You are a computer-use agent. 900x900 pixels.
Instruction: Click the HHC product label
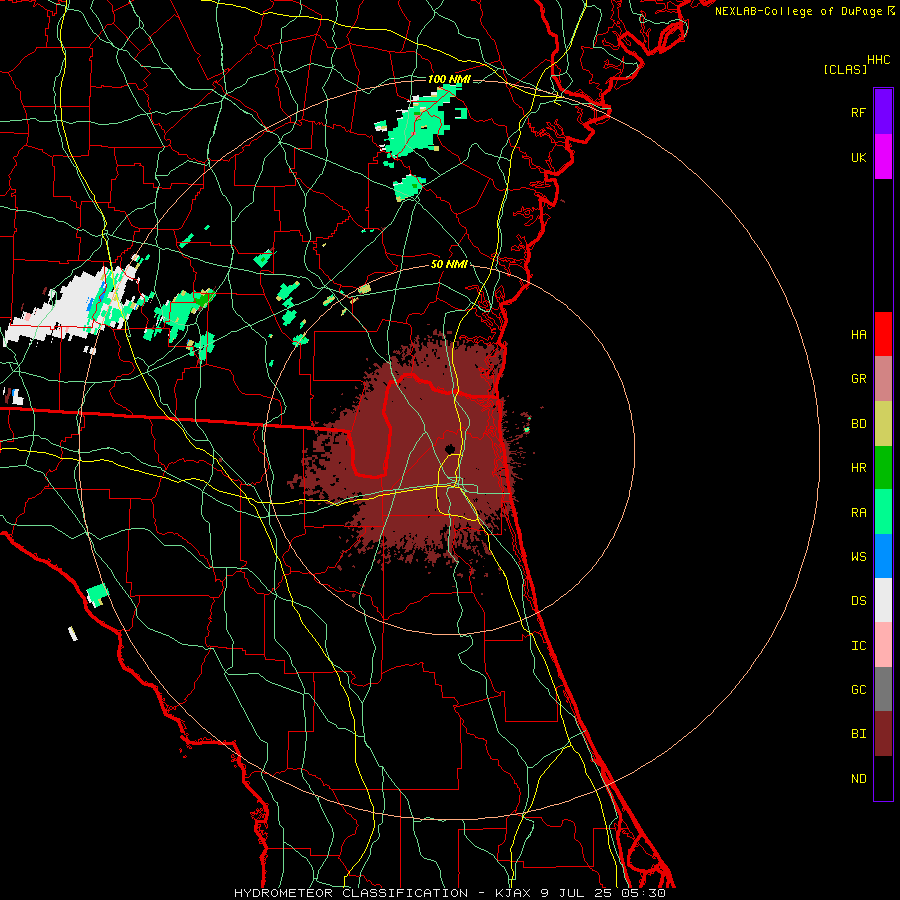click(879, 60)
